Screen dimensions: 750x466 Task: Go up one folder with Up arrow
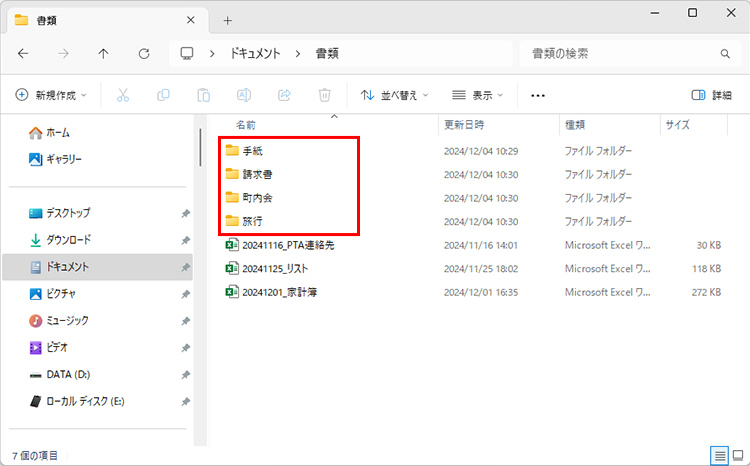[104, 54]
